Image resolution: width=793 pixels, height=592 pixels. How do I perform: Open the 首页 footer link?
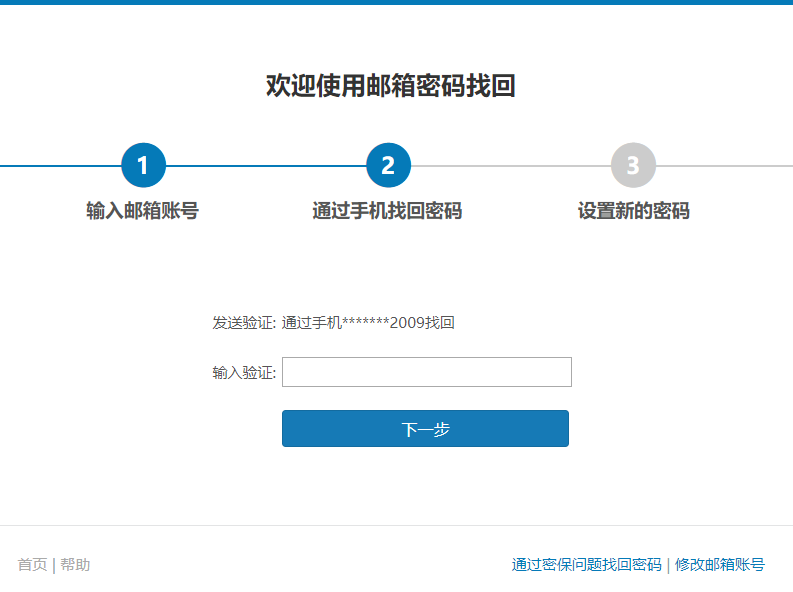point(32,565)
